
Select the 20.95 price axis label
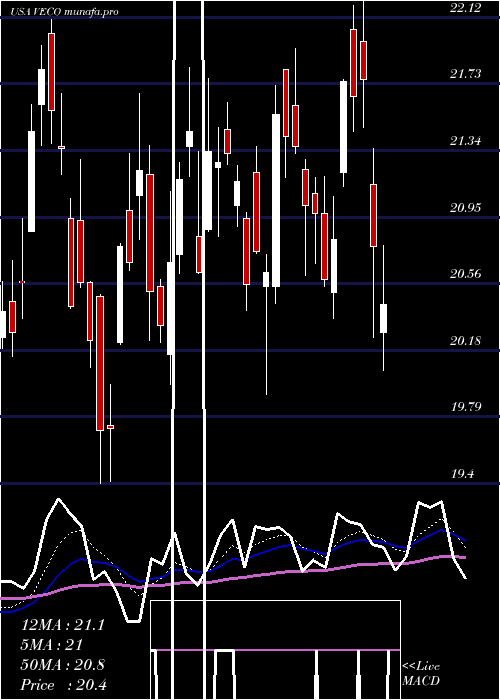point(466,207)
